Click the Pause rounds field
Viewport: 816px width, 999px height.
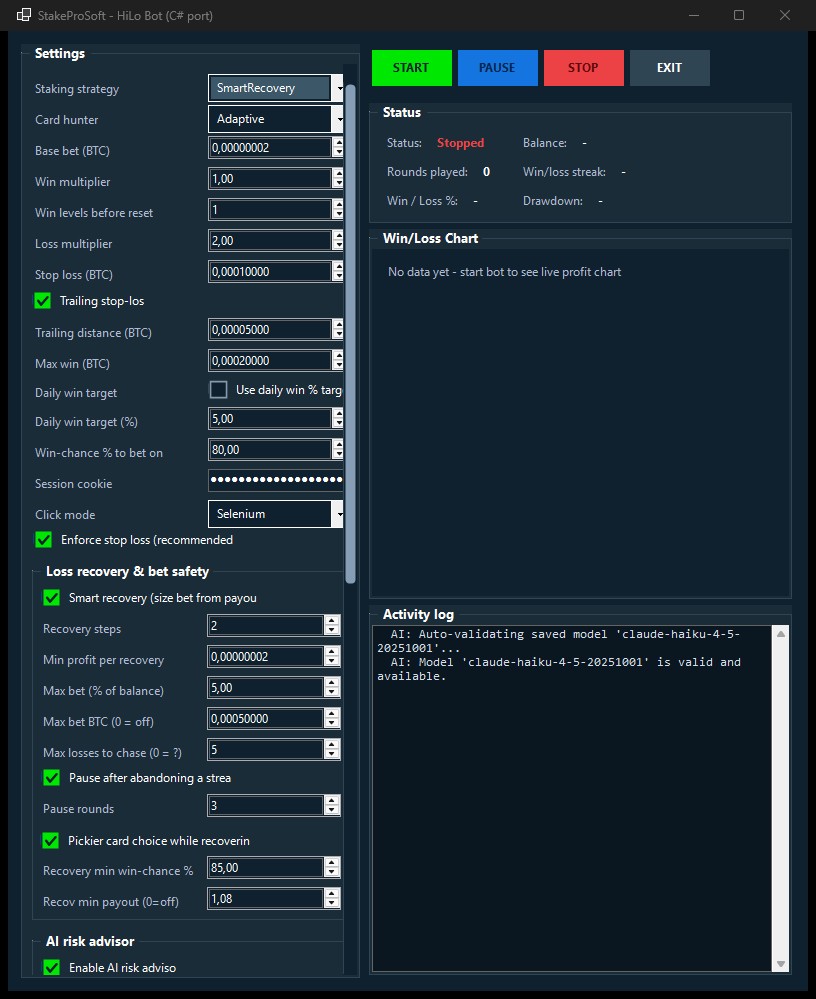point(266,806)
